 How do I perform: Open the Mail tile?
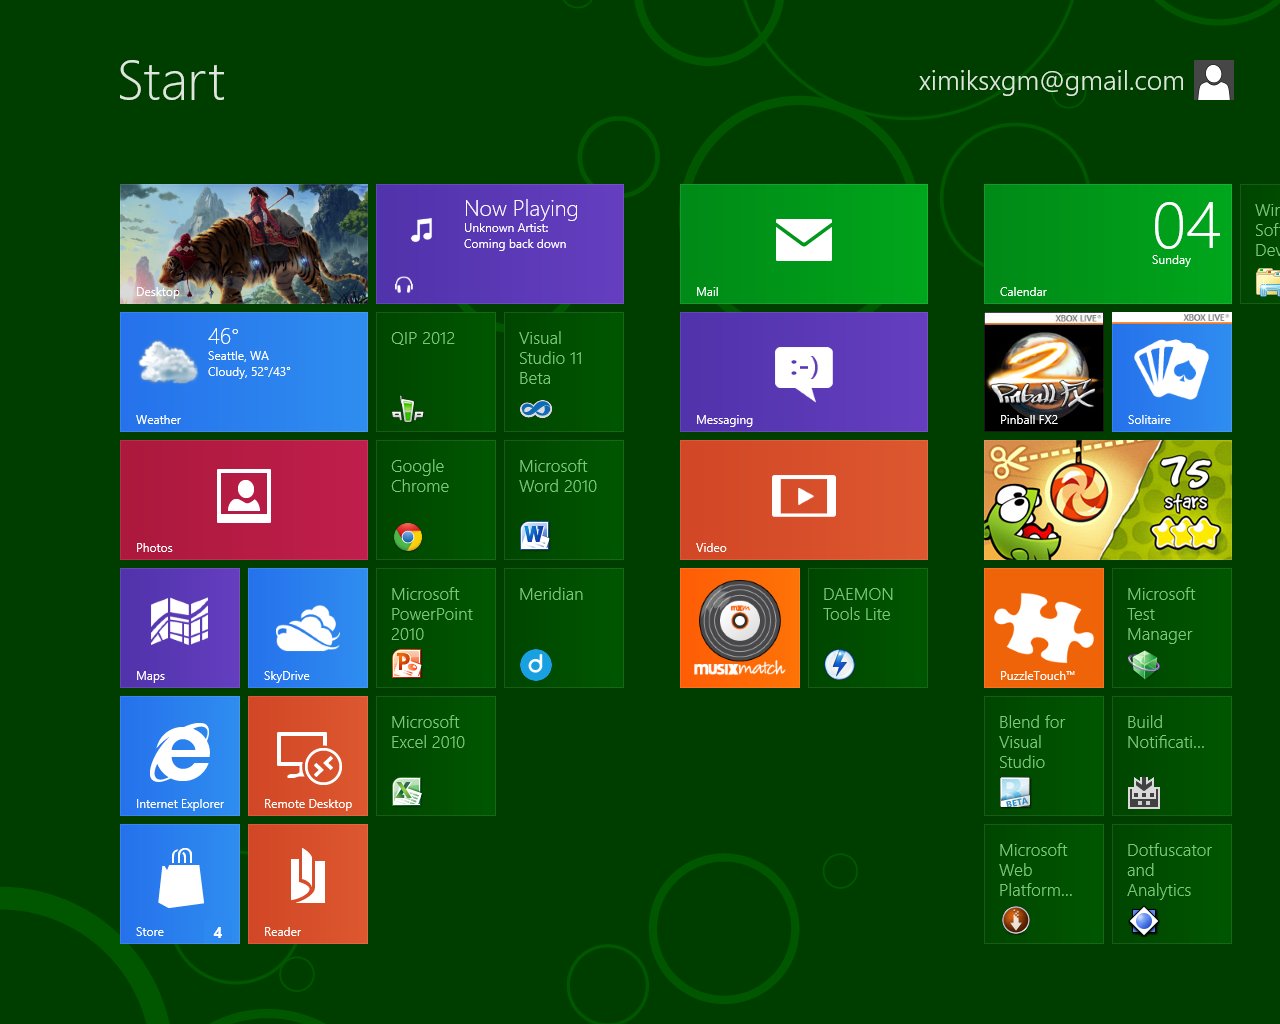click(804, 244)
